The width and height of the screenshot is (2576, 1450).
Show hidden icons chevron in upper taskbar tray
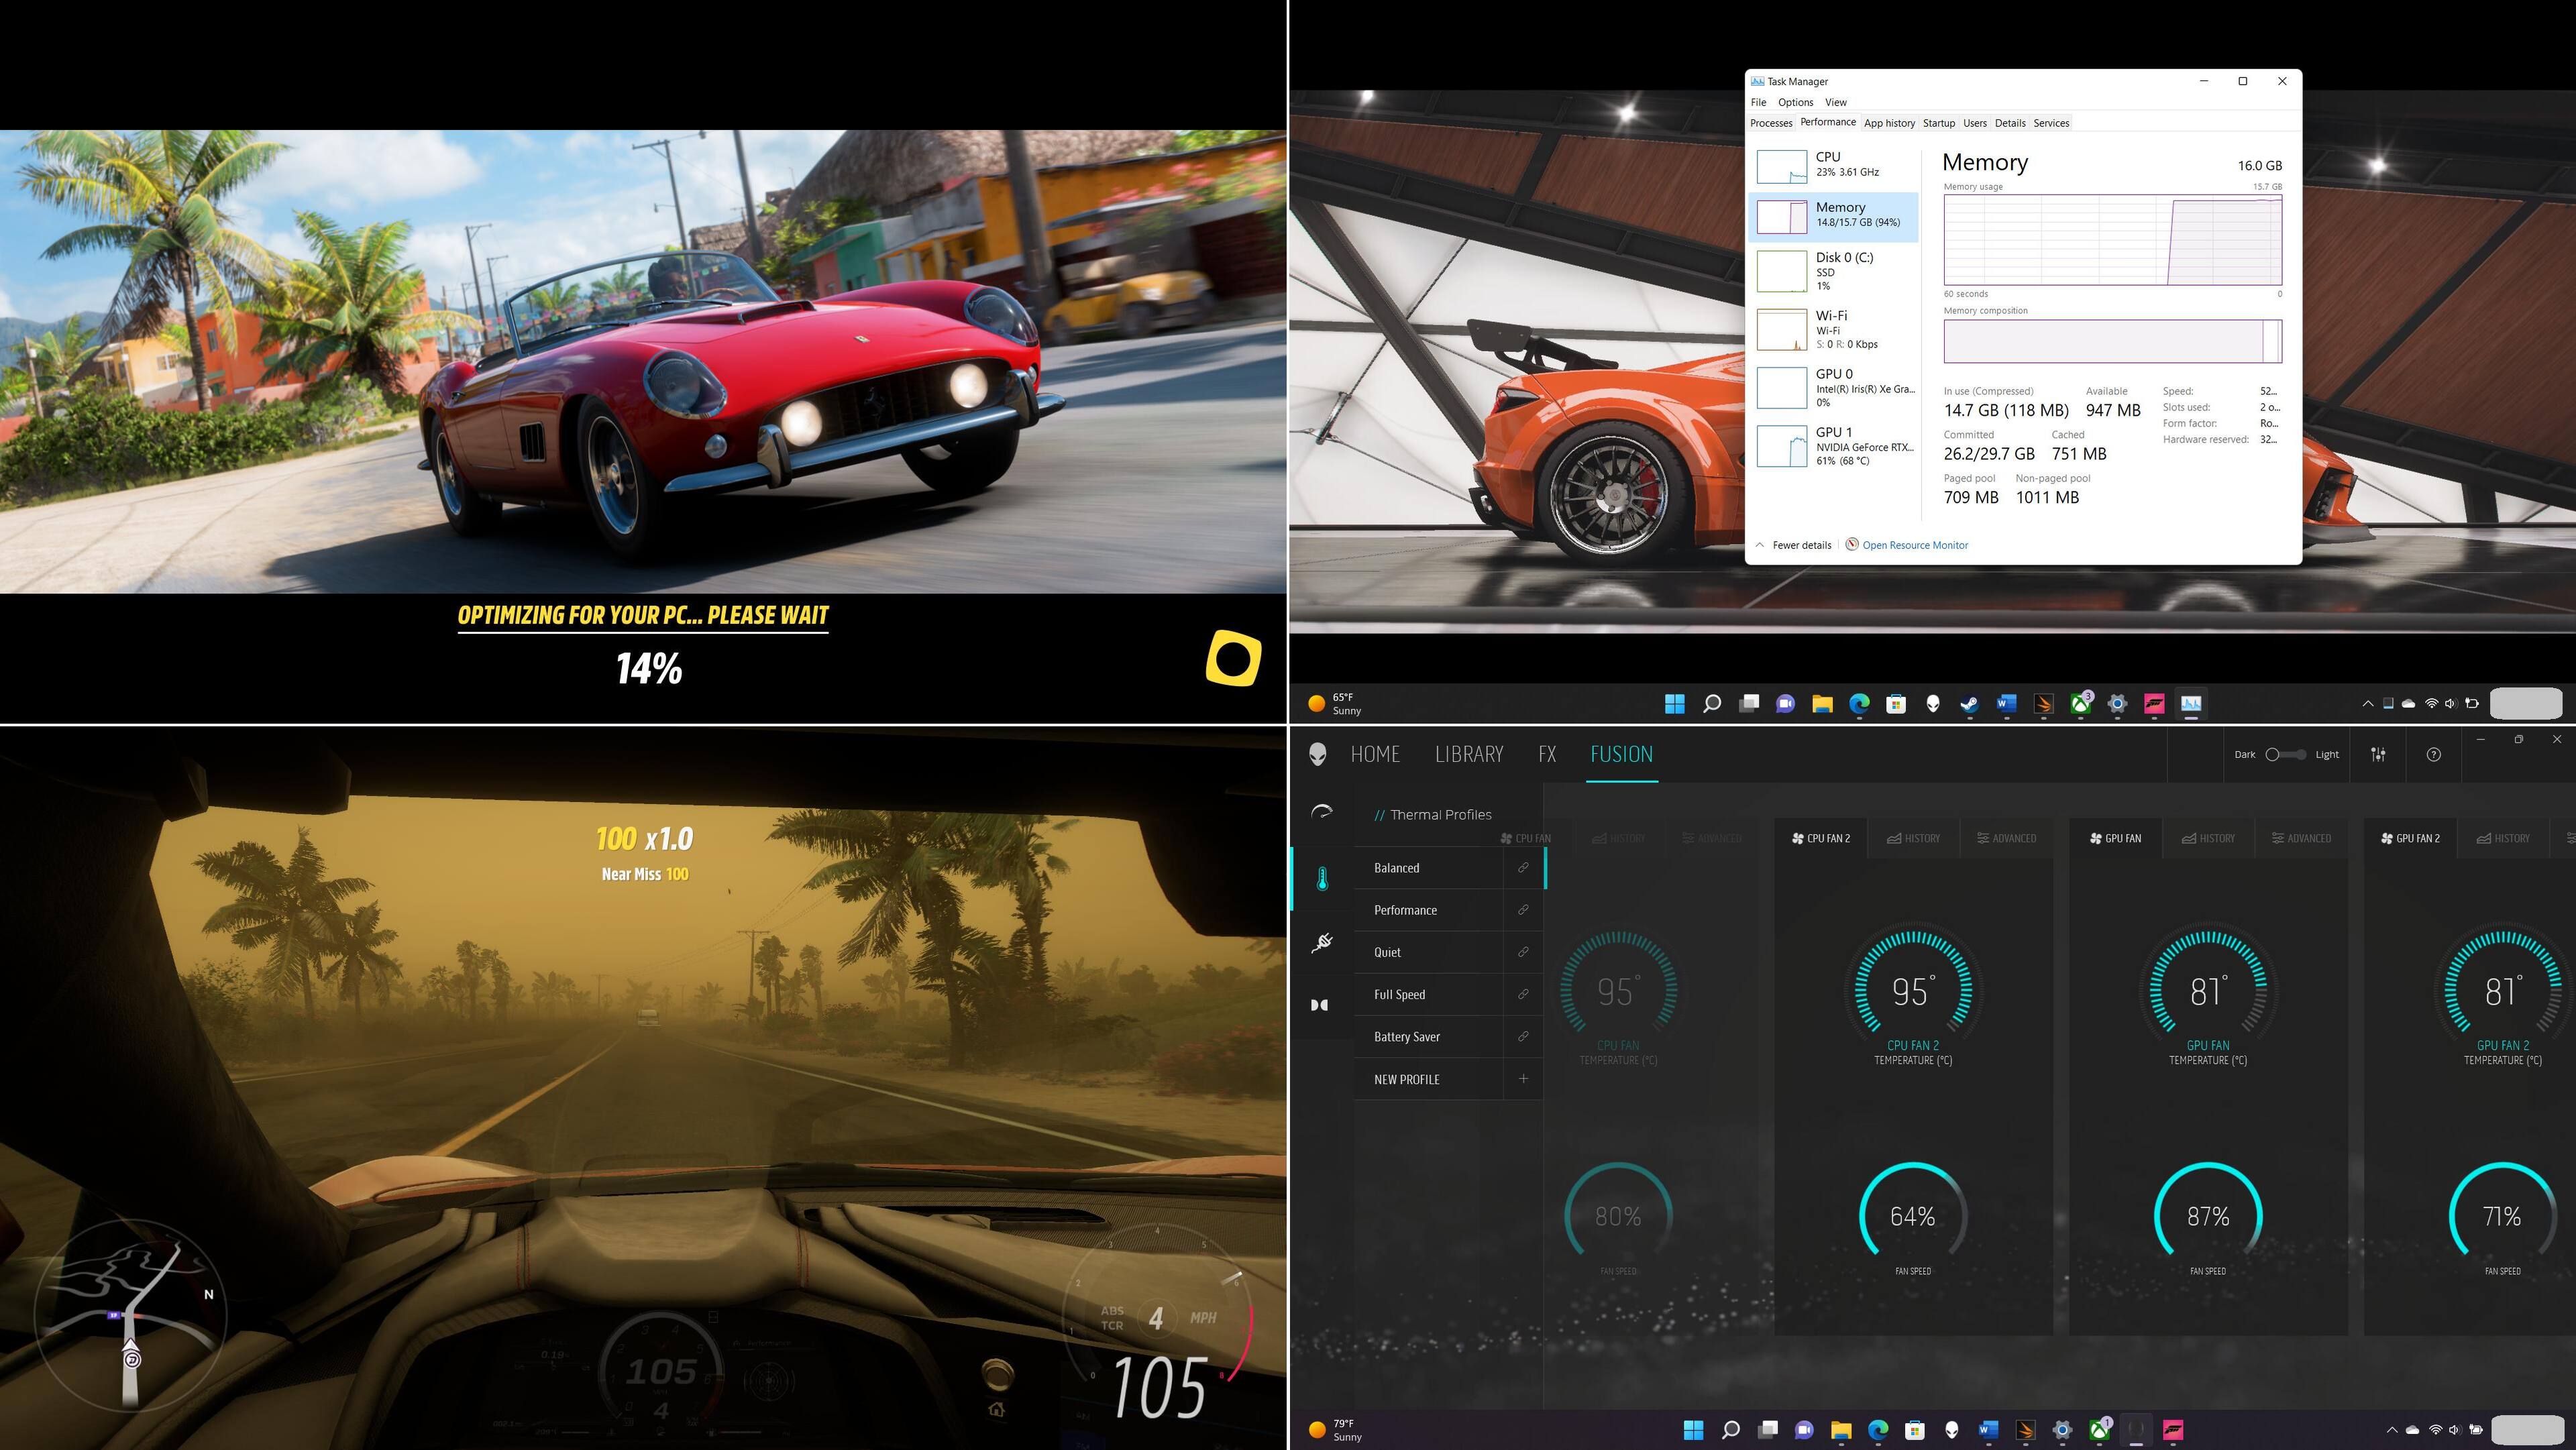pyautogui.click(x=2367, y=704)
